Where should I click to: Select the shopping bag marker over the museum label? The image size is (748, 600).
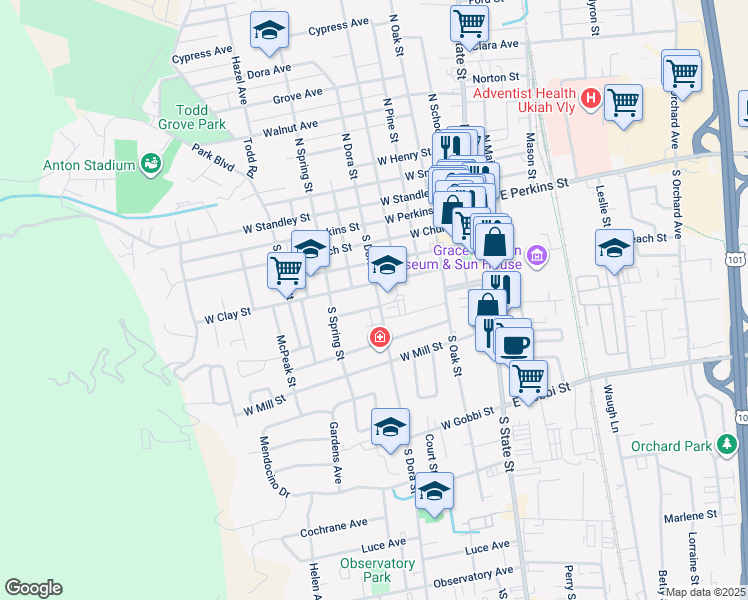(x=495, y=243)
